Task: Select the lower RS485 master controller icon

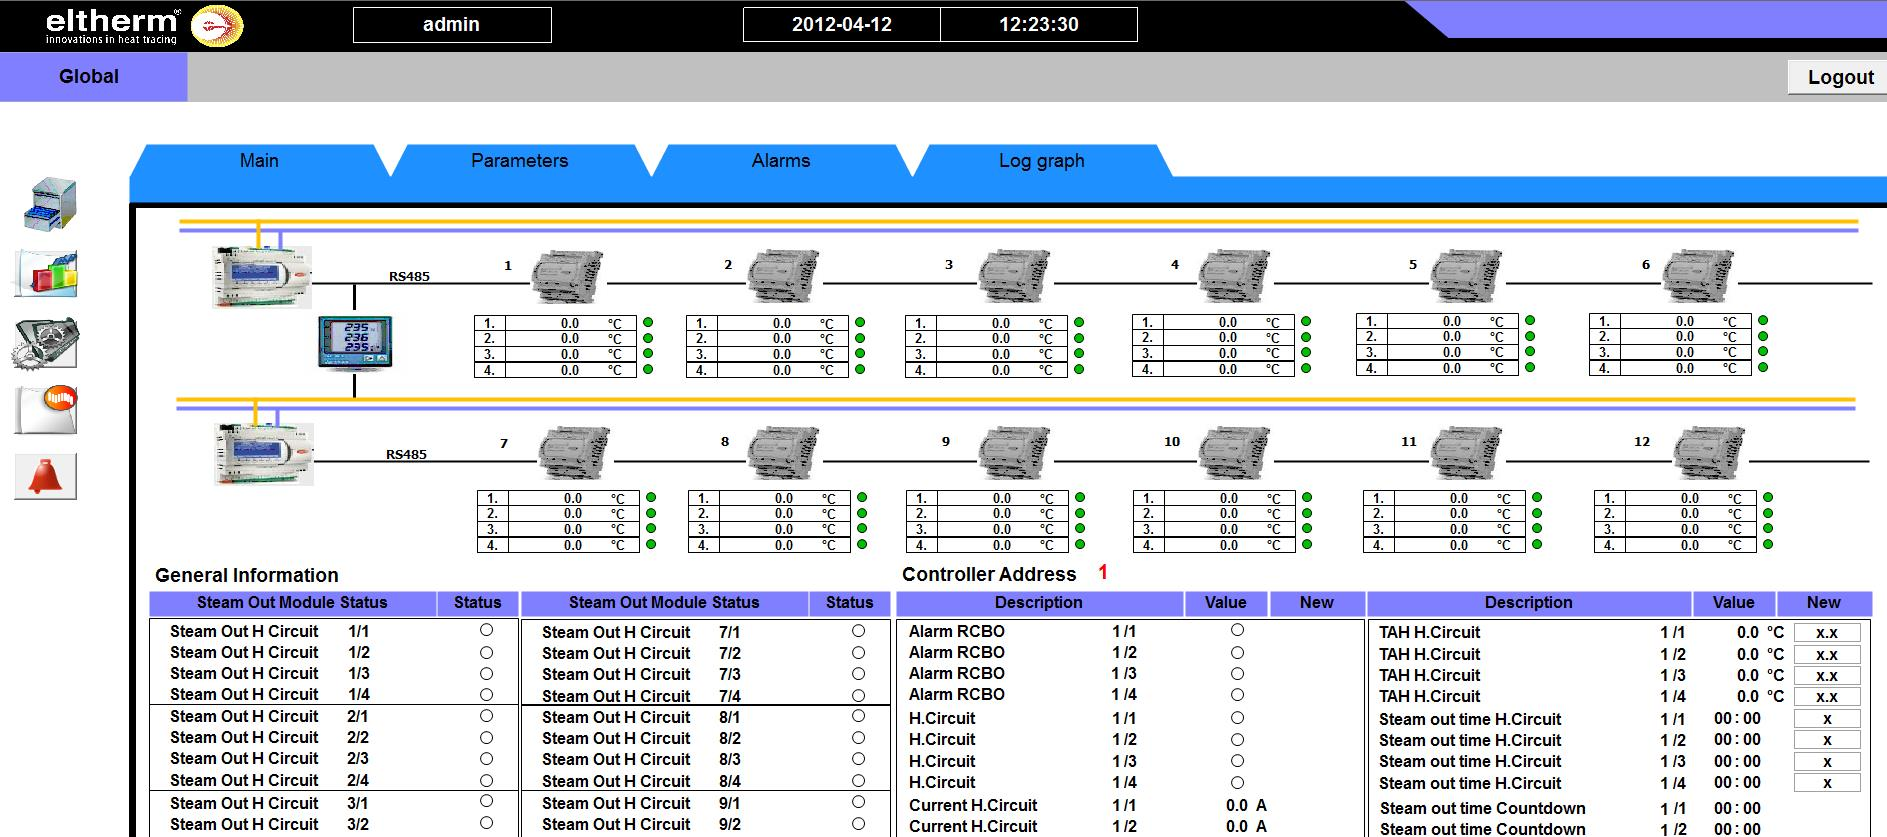Action: pos(264,454)
